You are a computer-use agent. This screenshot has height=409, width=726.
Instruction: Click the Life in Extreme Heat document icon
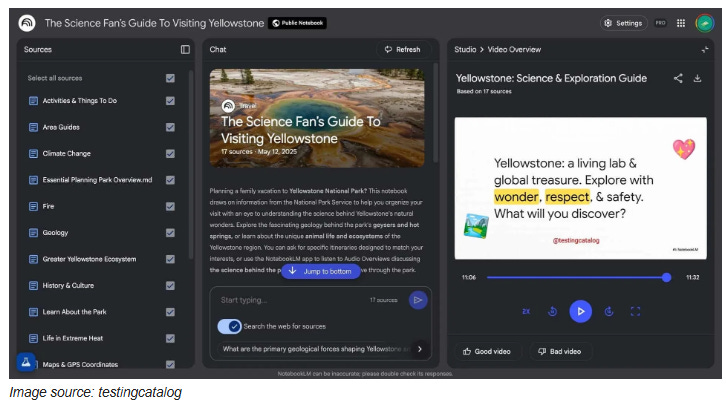point(33,338)
